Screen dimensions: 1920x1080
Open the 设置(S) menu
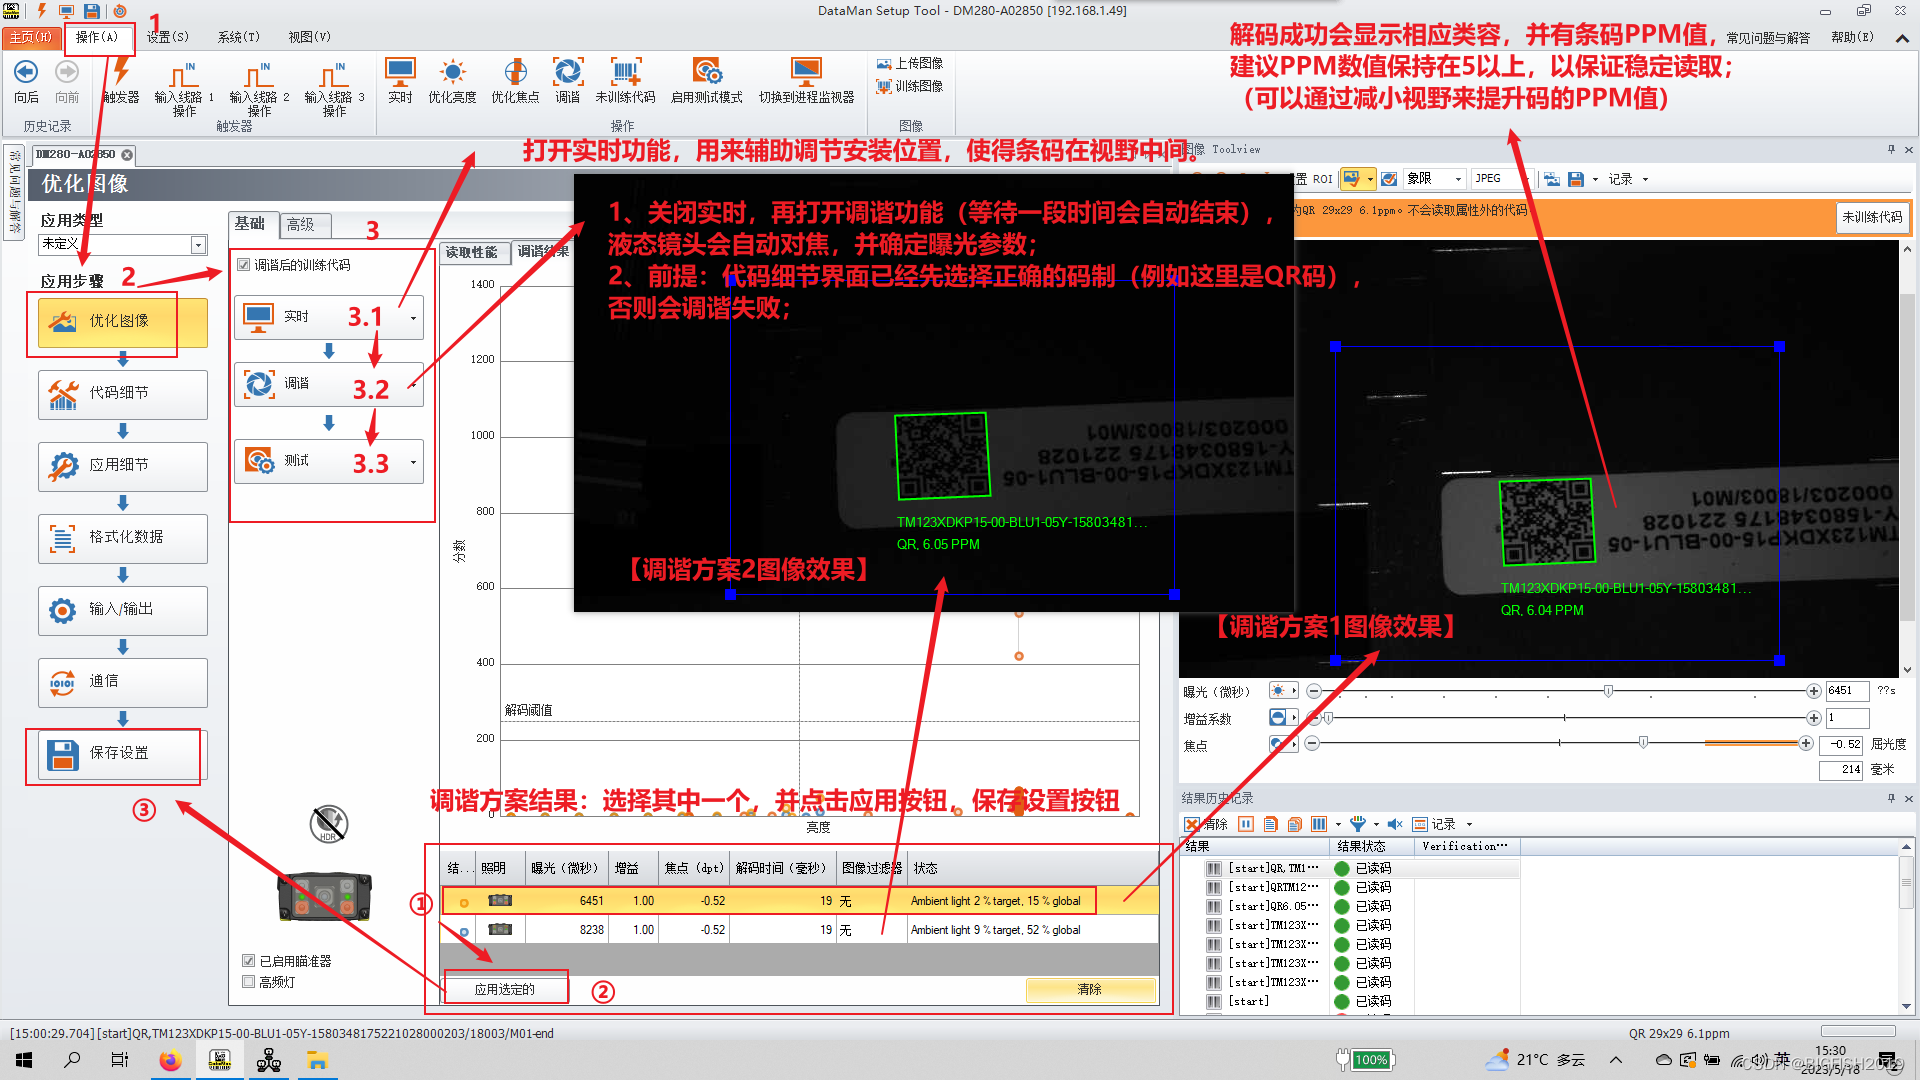pyautogui.click(x=167, y=36)
